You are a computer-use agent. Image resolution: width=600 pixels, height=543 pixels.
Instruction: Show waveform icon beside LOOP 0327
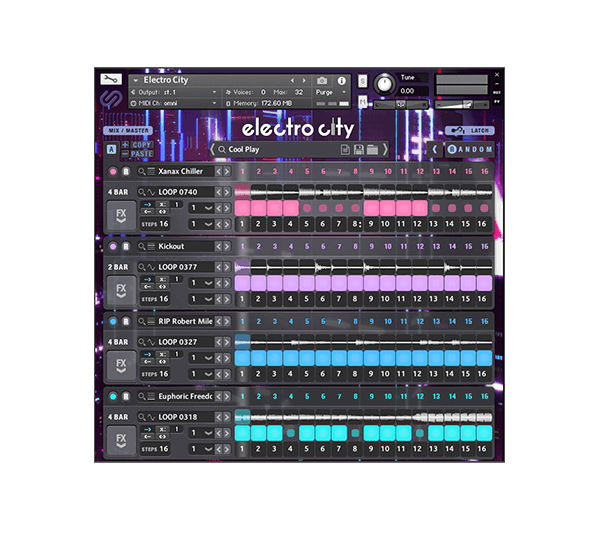pos(151,342)
